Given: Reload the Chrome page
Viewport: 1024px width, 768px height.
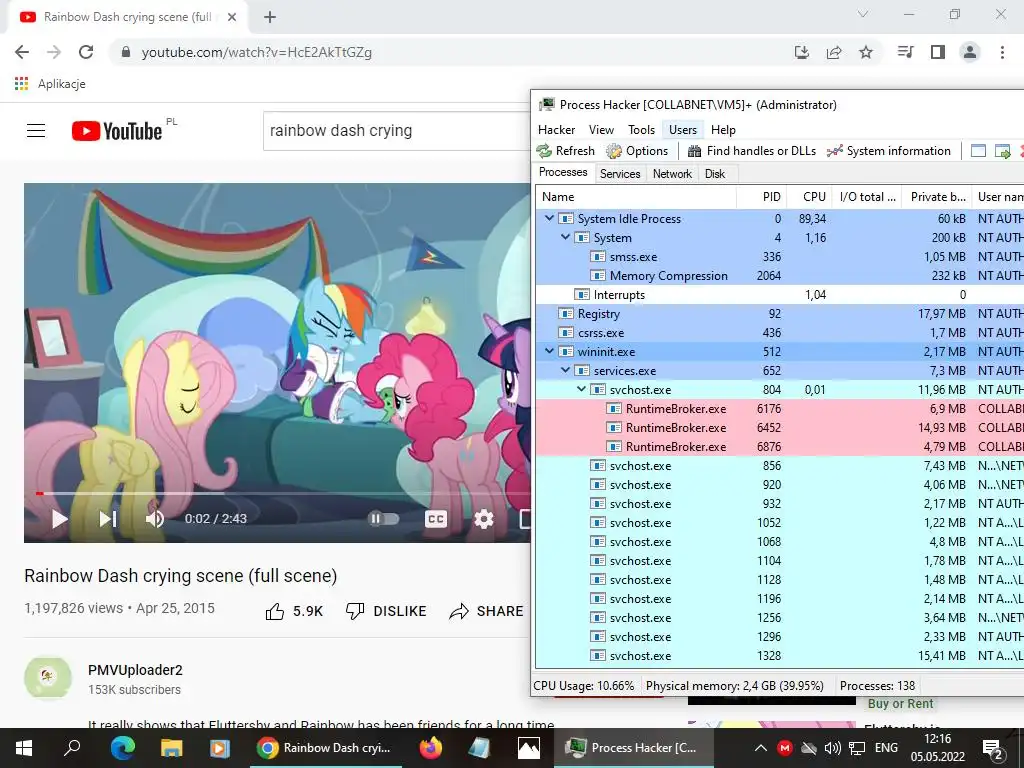Looking at the screenshot, I should click(86, 52).
